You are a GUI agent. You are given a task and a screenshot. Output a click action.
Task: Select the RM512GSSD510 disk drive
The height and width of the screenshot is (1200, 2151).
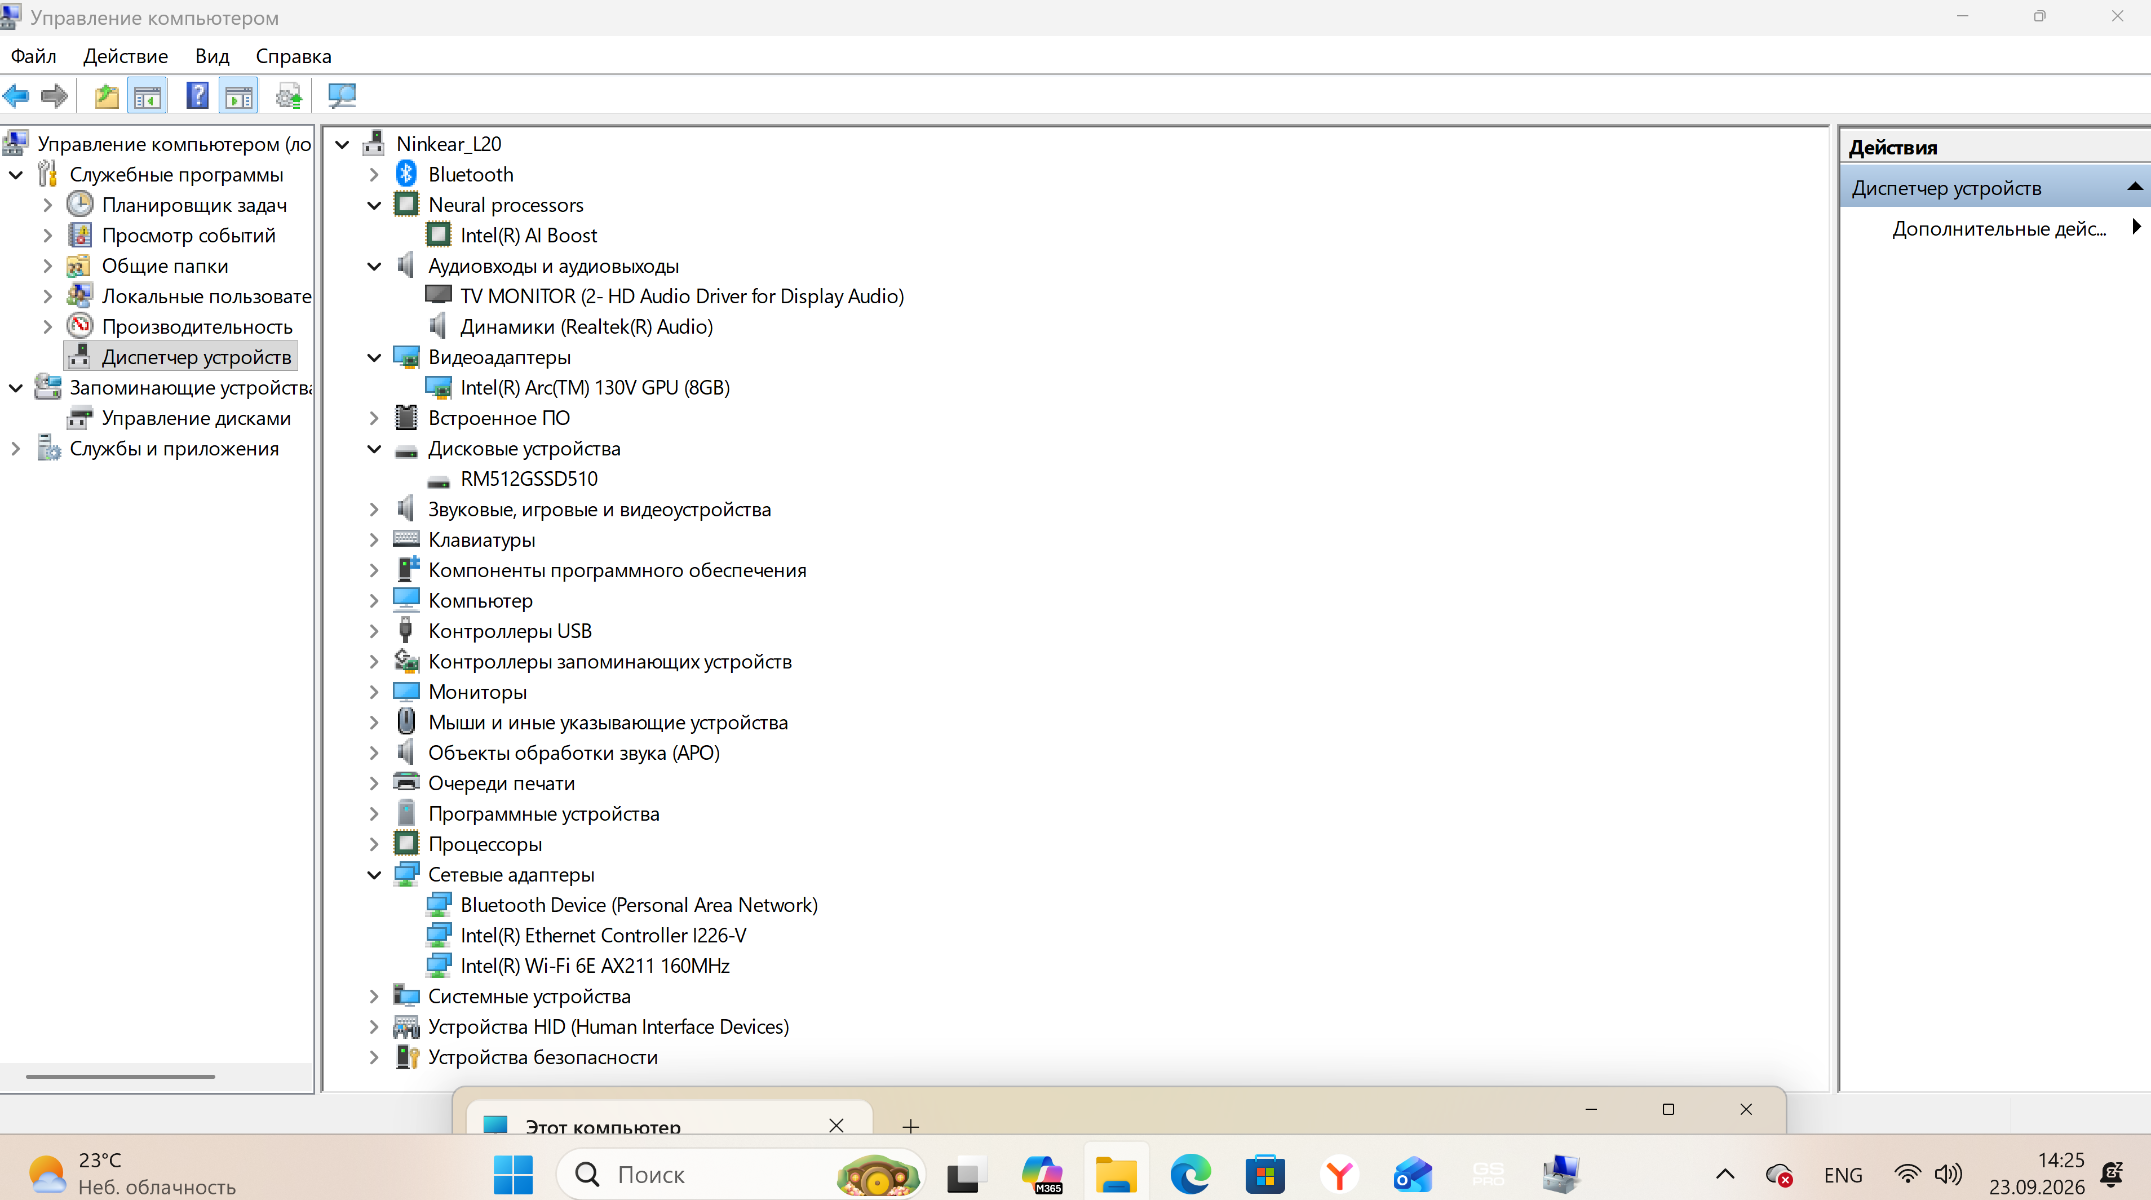[x=528, y=479]
